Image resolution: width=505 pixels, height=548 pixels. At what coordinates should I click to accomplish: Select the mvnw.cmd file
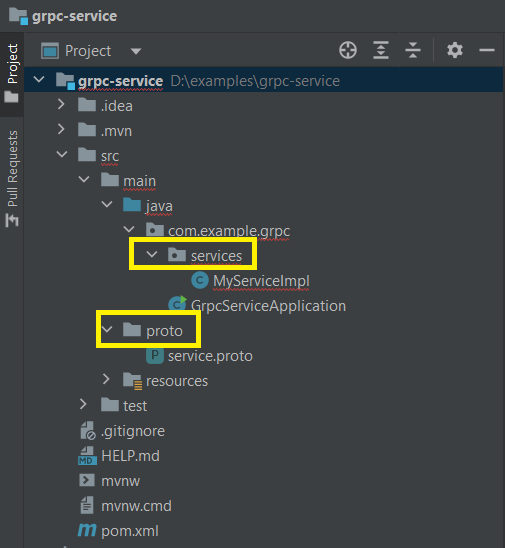point(126,506)
